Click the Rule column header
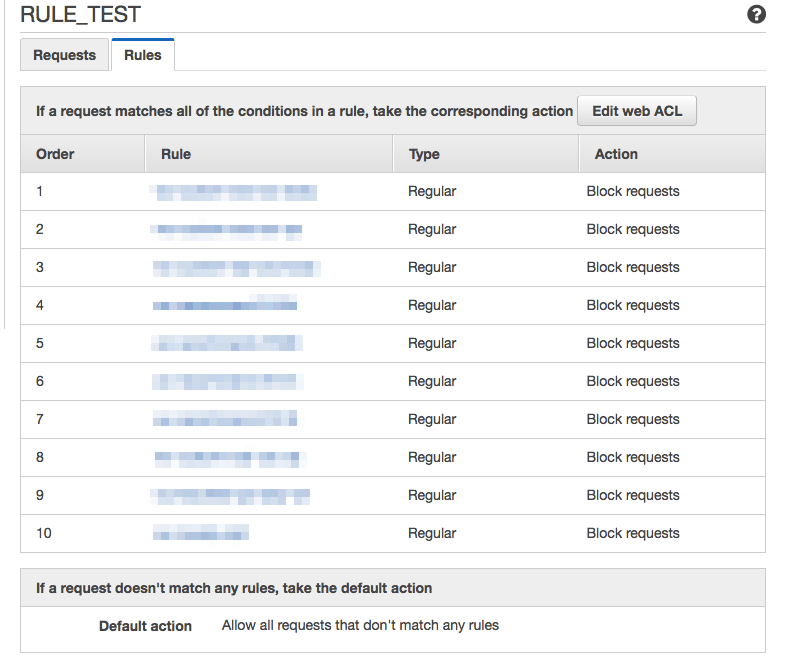The height and width of the screenshot is (663, 797). click(x=176, y=154)
